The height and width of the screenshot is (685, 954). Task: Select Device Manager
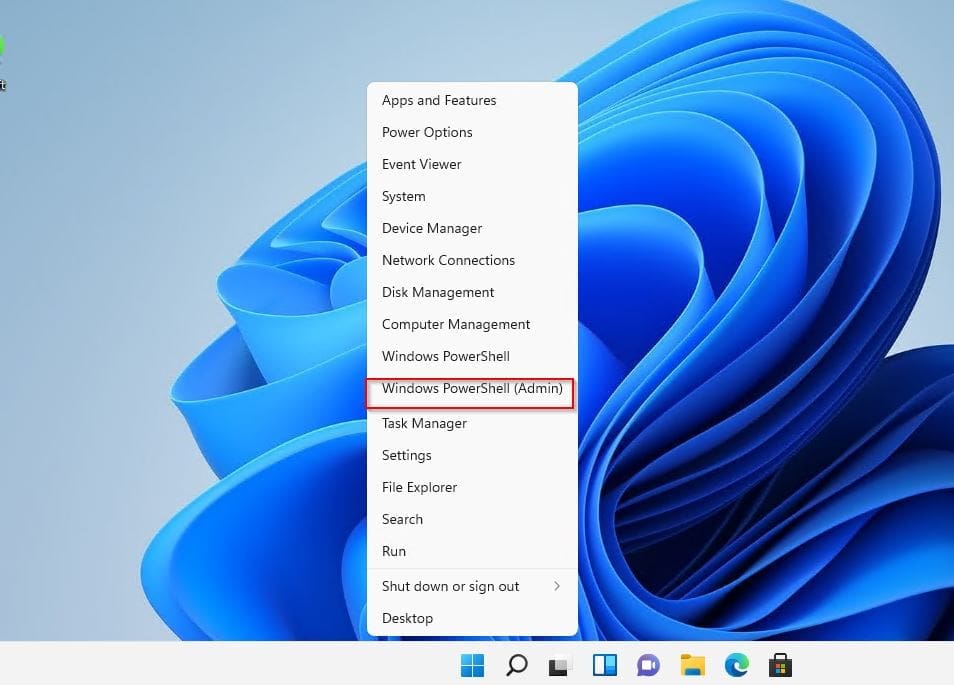432,228
